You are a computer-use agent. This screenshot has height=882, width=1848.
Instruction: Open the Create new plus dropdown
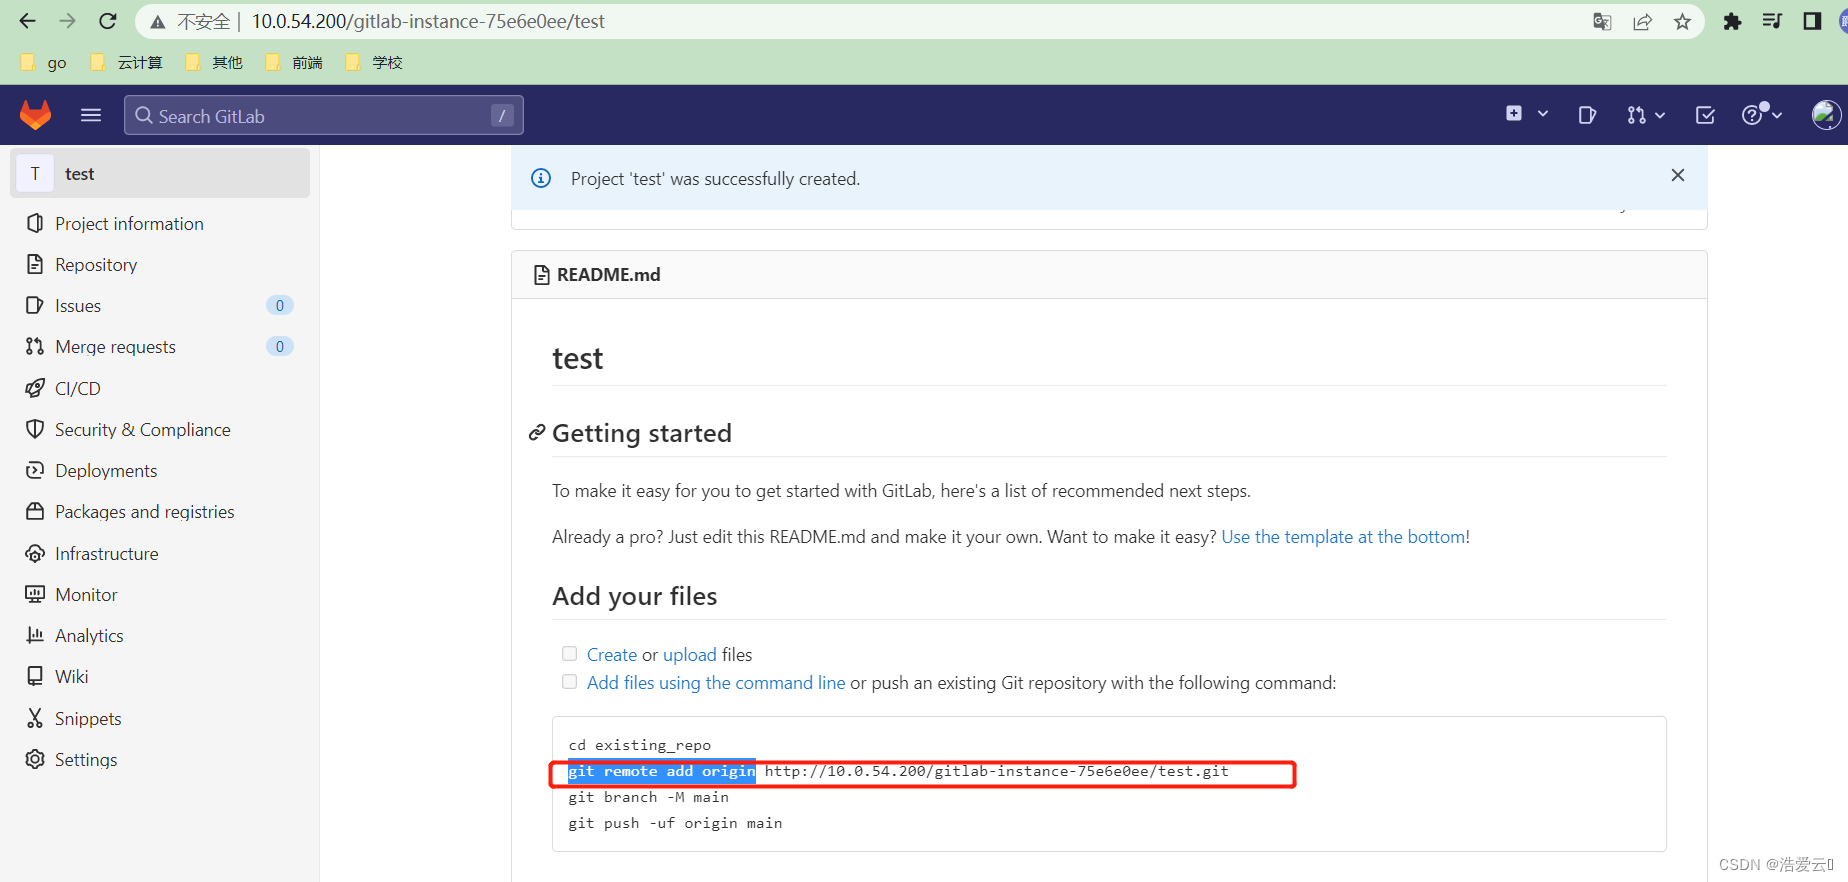(1527, 114)
